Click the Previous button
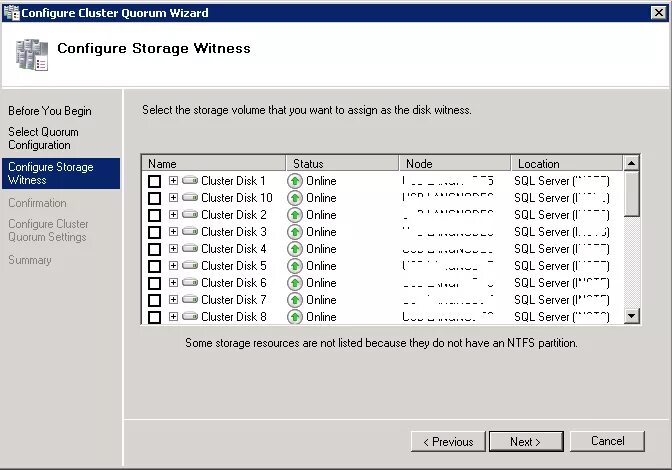The image size is (672, 470). pyautogui.click(x=448, y=441)
